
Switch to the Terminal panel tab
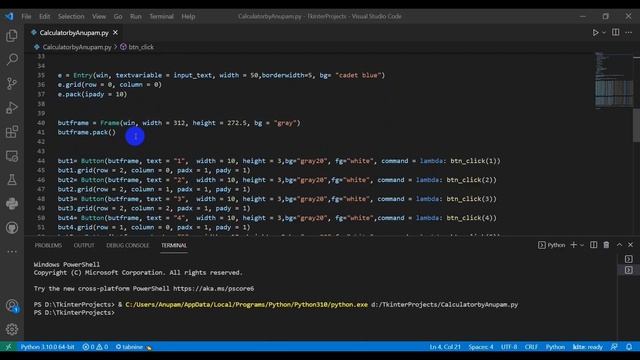174,245
